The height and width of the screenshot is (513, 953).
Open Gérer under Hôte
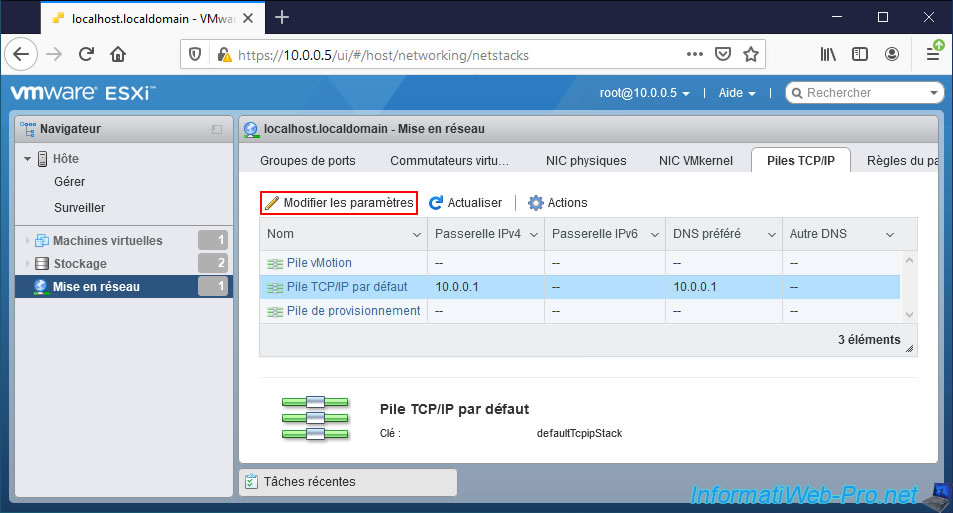69,182
